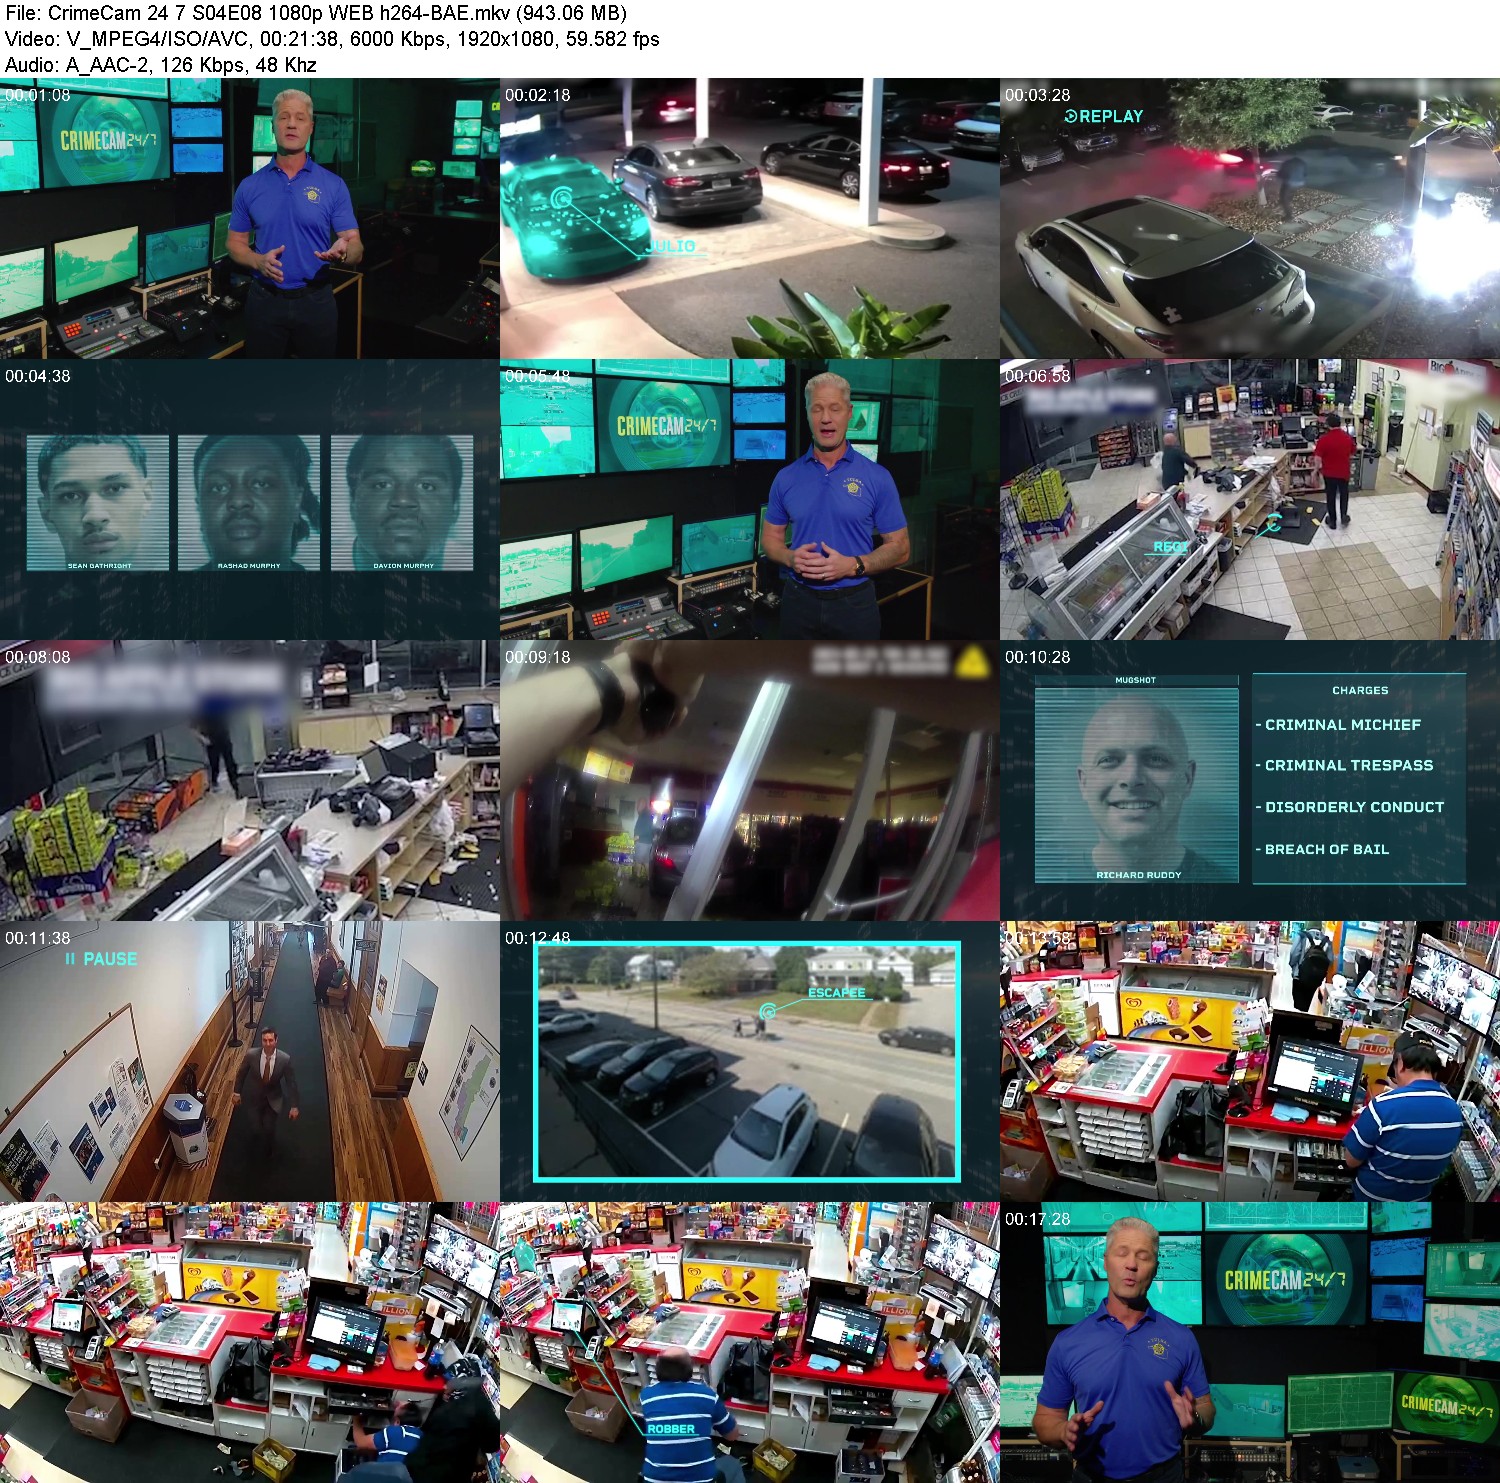This screenshot has height=1483, width=1500.
Task: Open the 00:12:48 ESCAPEE street frame
Action: (x=750, y=1062)
